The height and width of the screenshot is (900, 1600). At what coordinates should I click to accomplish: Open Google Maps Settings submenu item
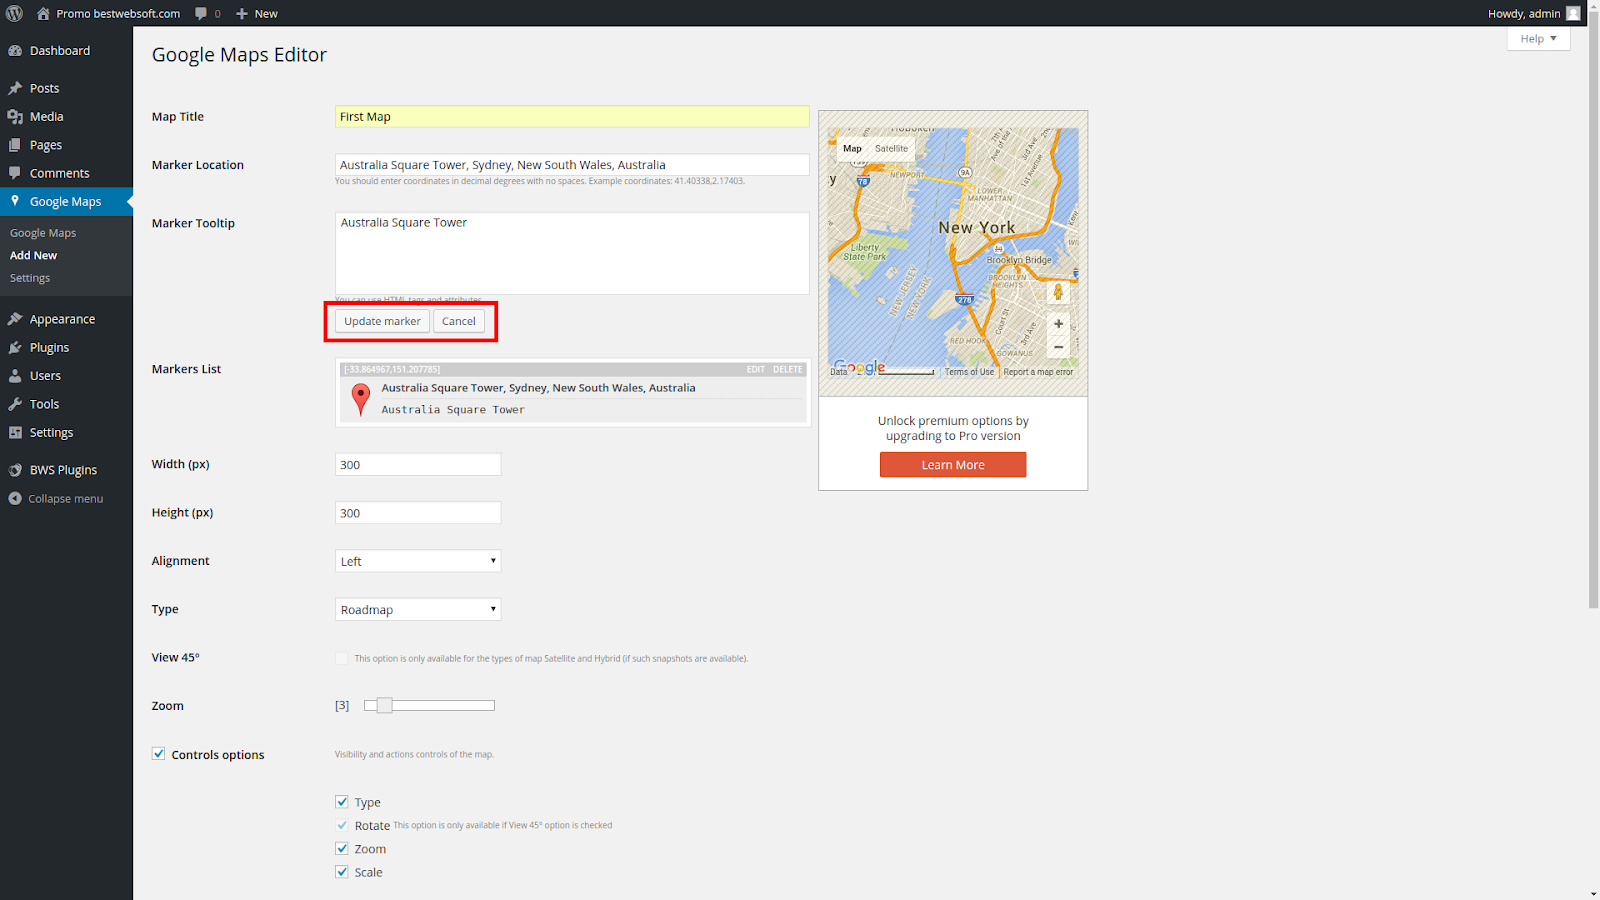point(30,278)
